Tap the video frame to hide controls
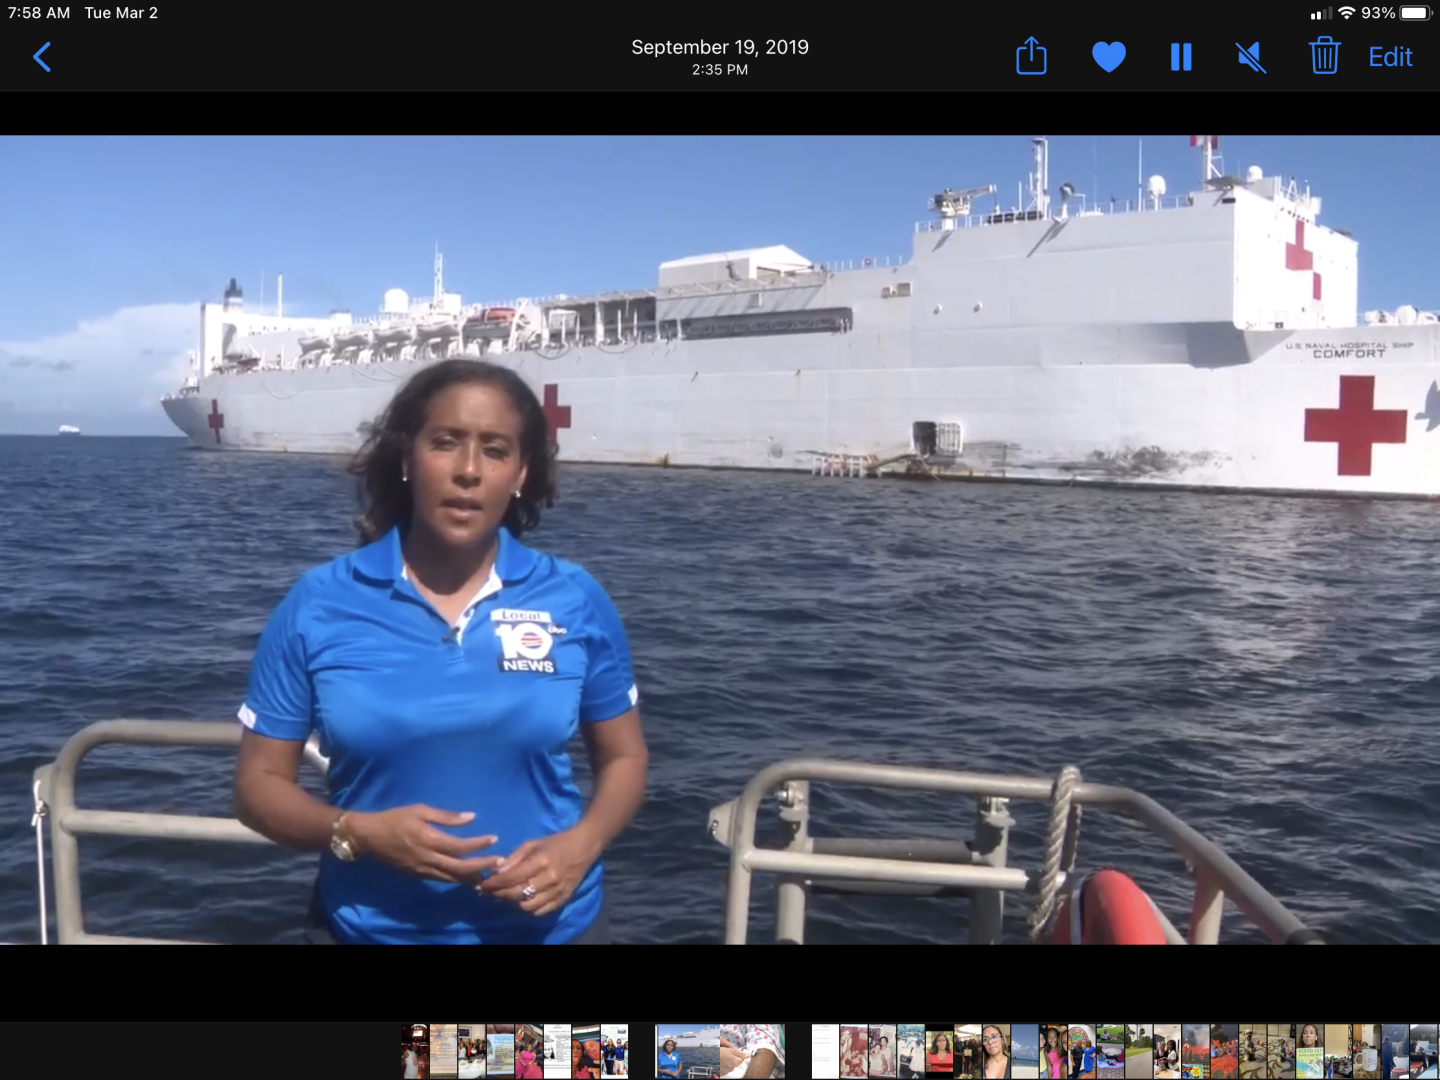This screenshot has height=1080, width=1440. pyautogui.click(x=720, y=540)
